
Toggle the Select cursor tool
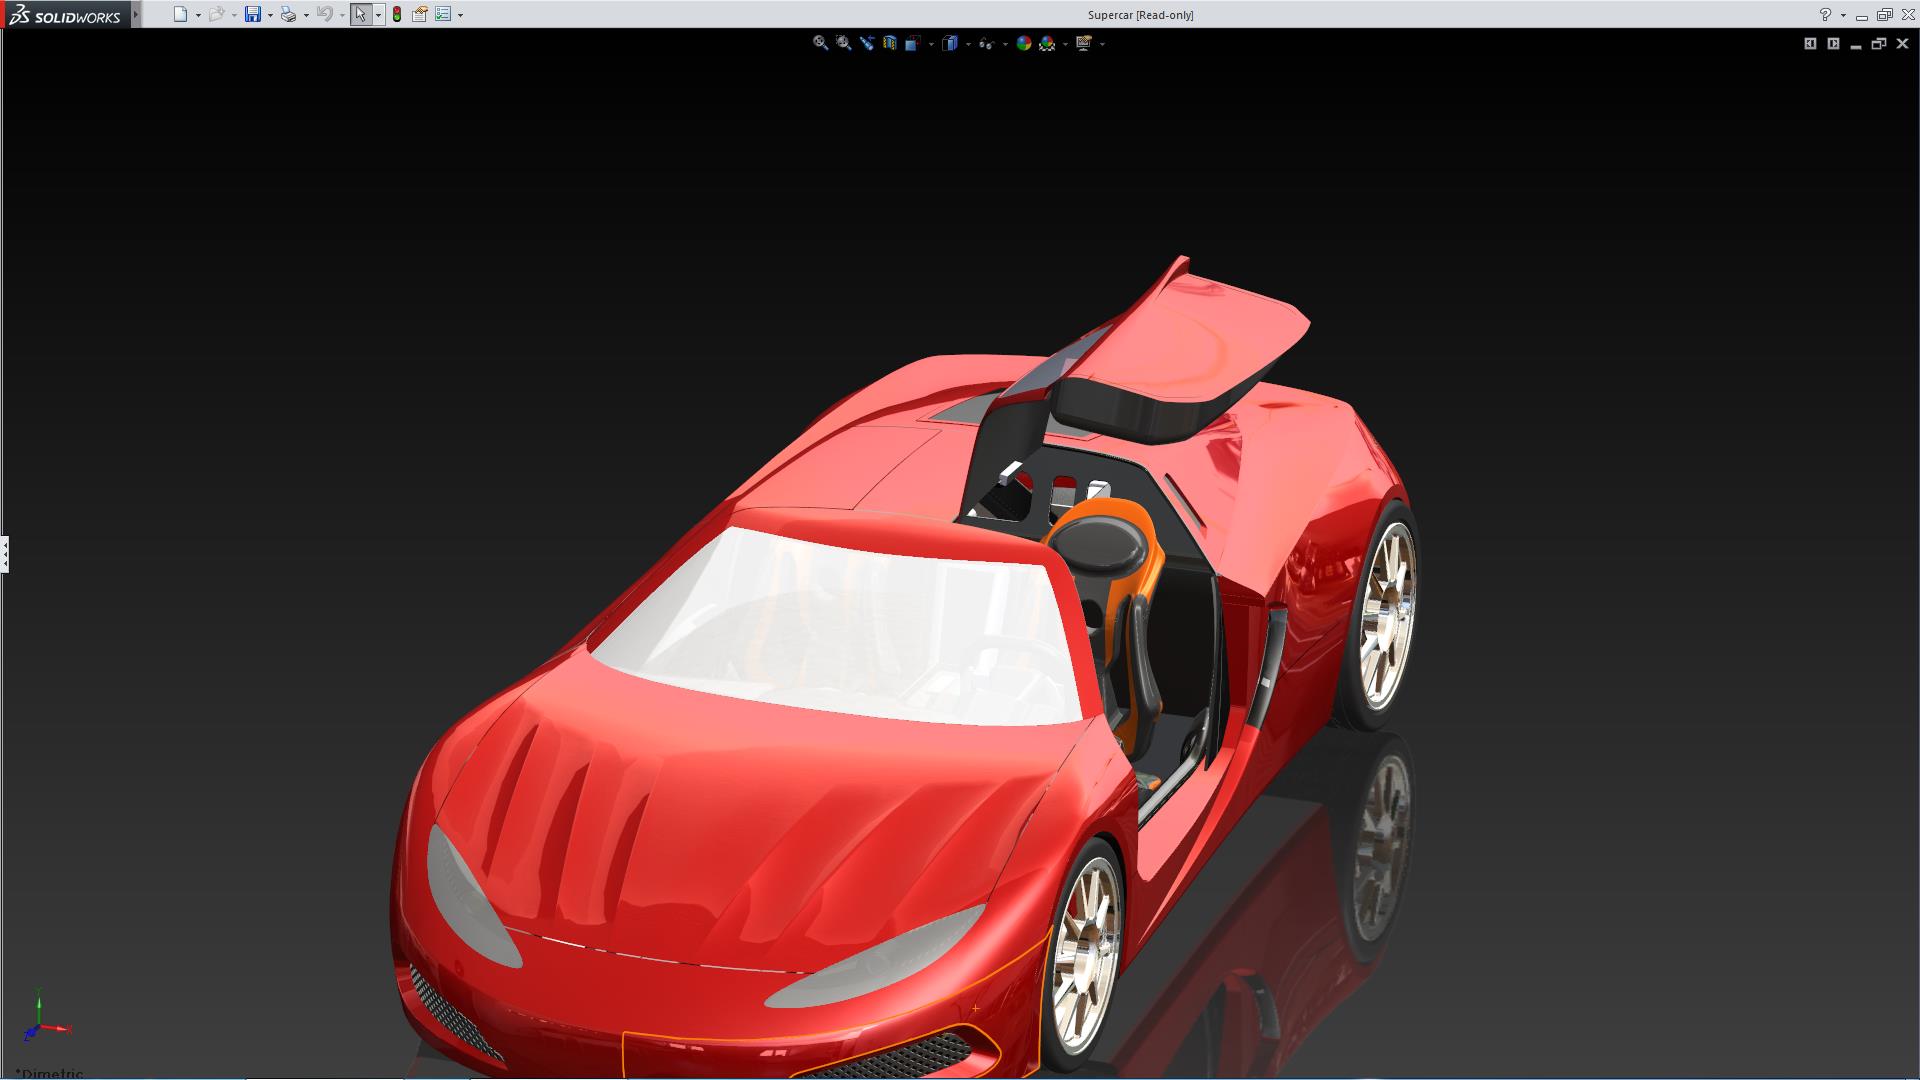[360, 14]
